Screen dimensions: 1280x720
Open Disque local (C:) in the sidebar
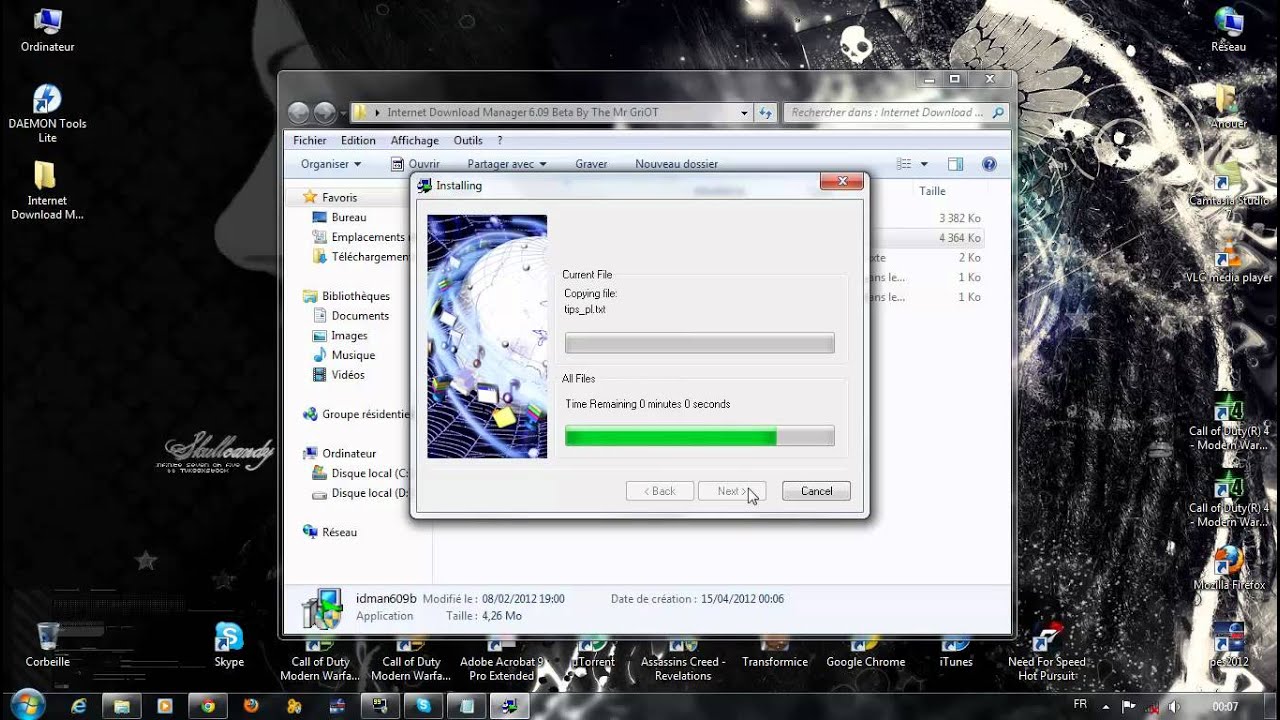click(x=360, y=473)
